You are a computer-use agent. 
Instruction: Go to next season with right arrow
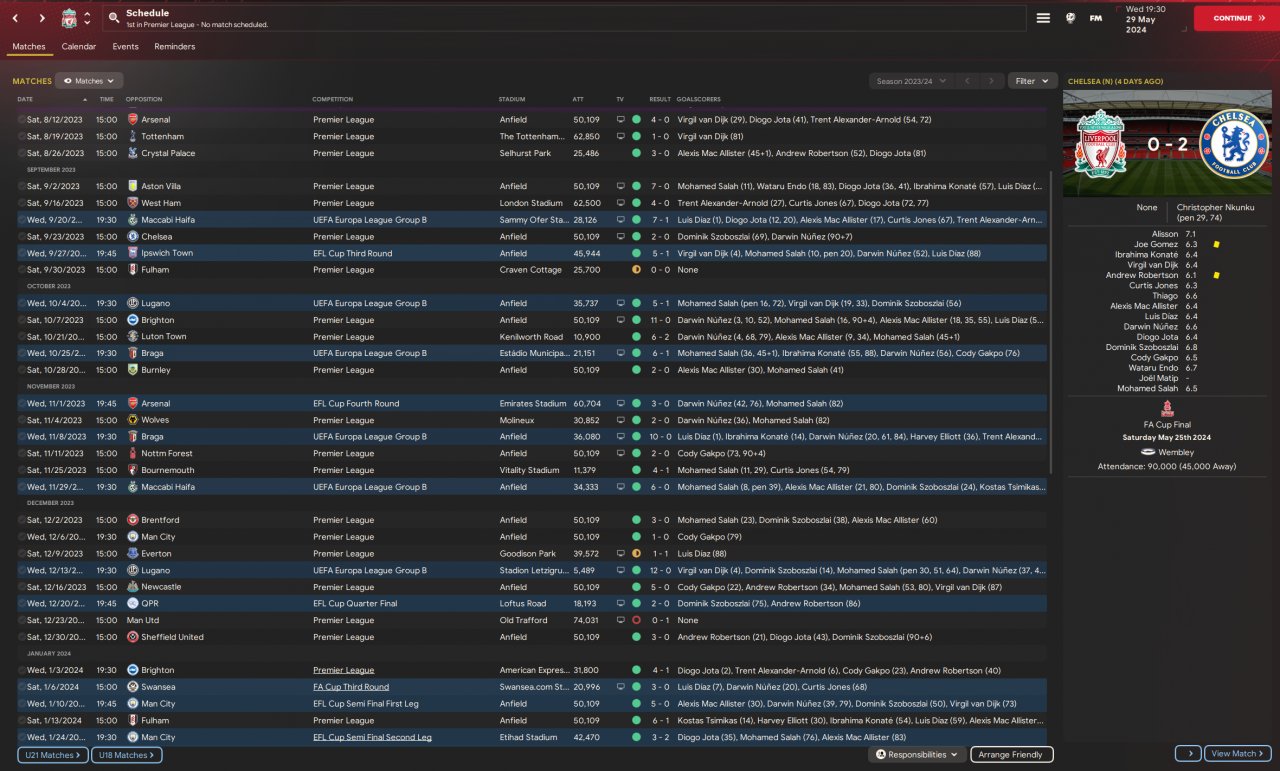coord(991,81)
